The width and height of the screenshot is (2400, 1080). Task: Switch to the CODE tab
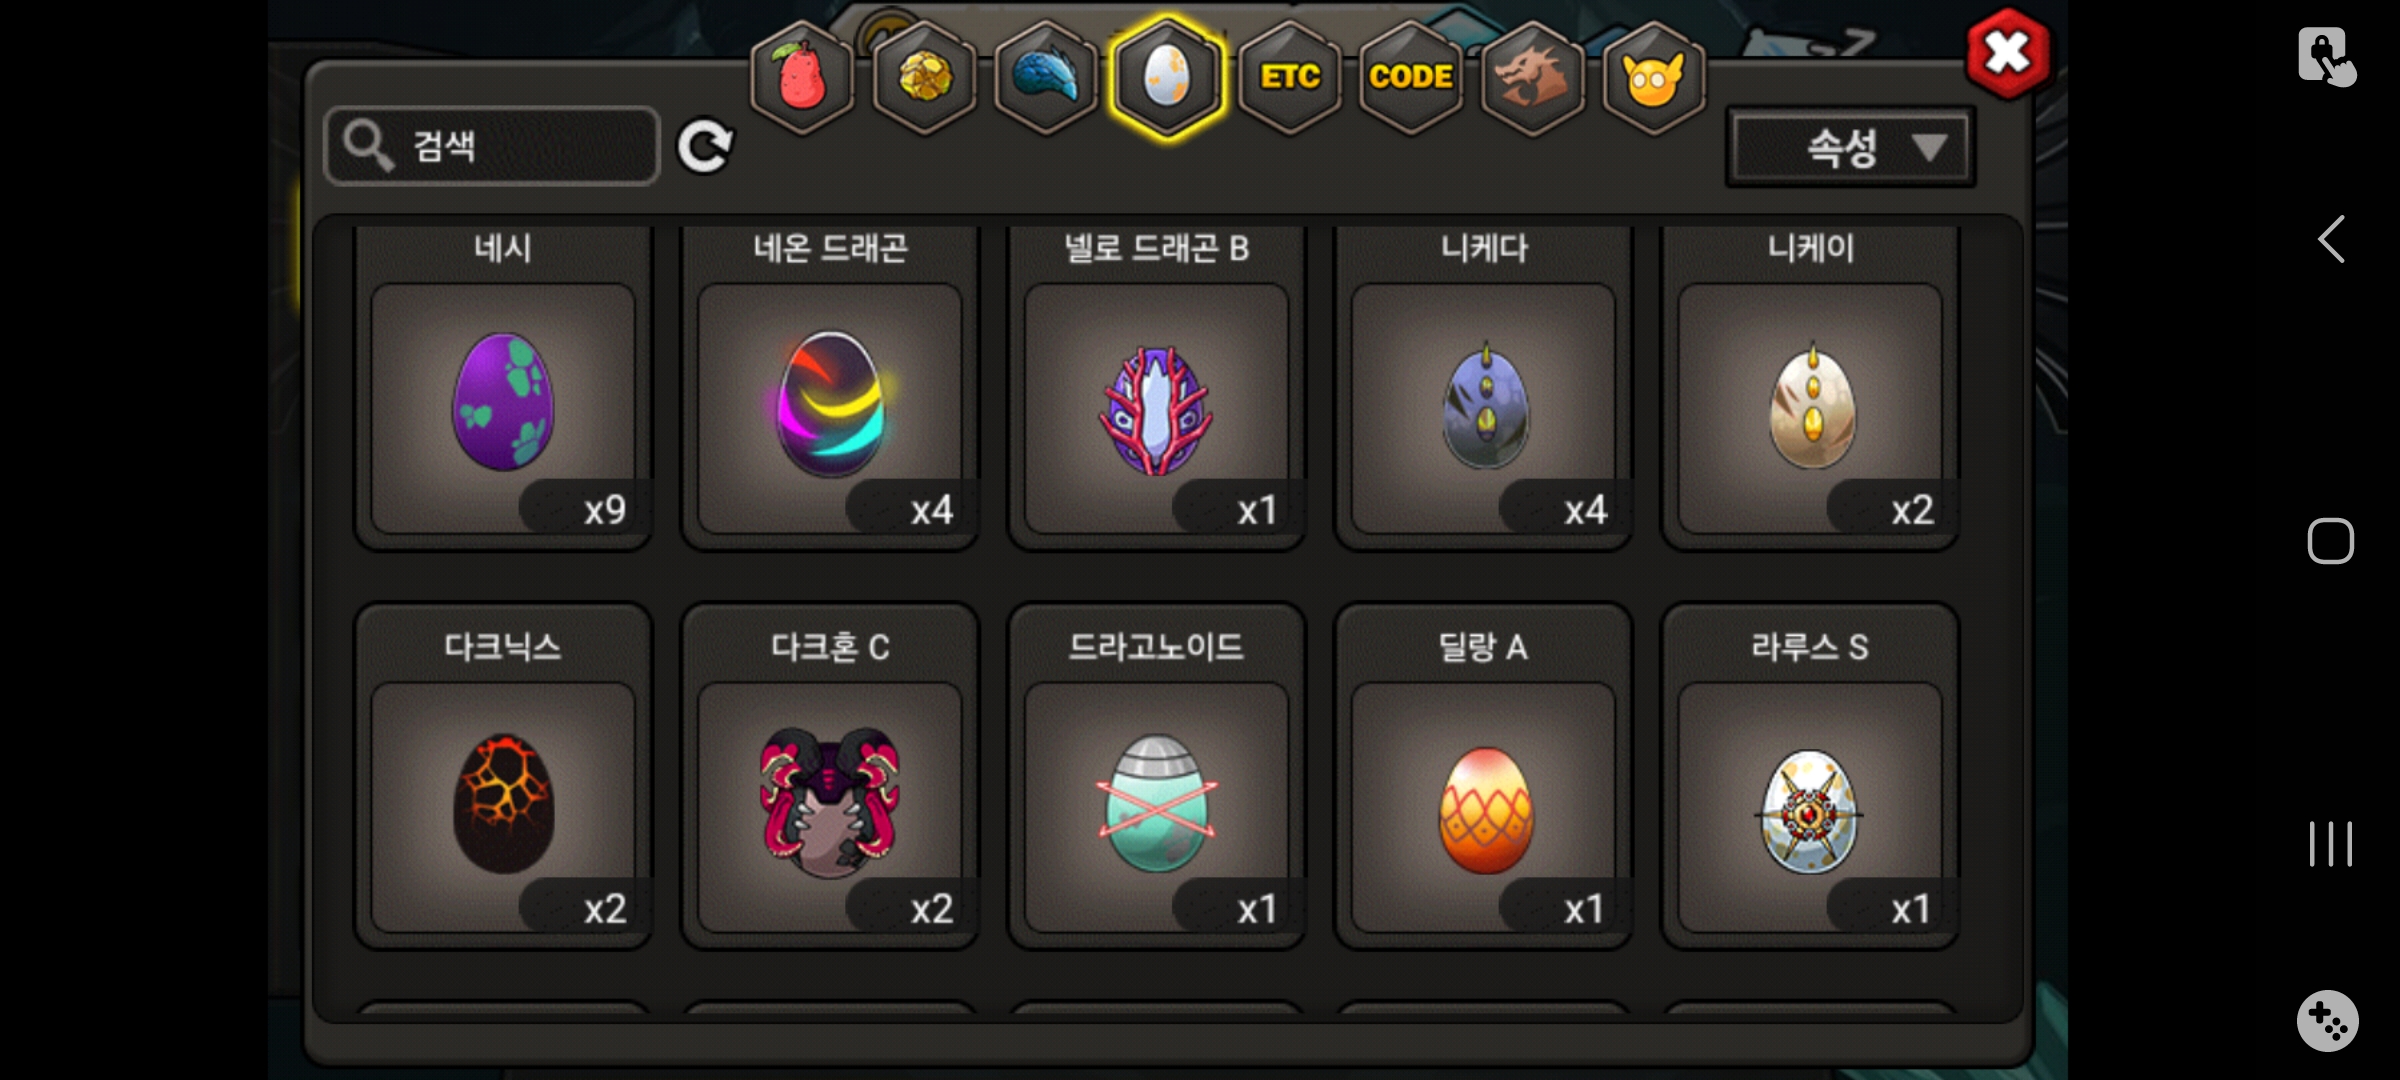[1411, 78]
